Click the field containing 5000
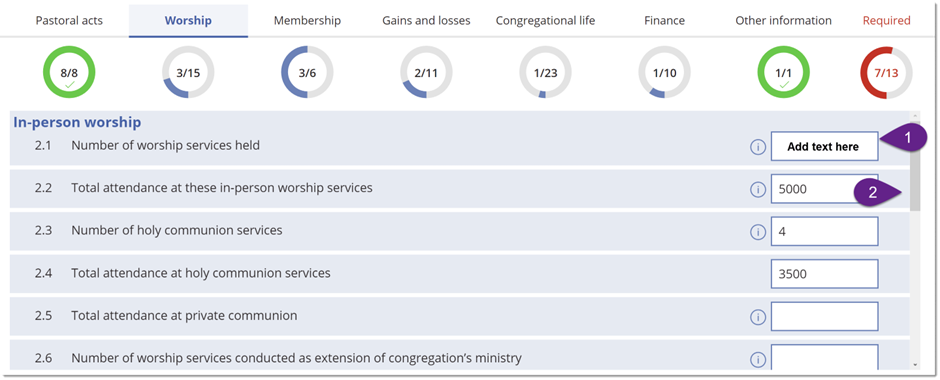The width and height of the screenshot is (940, 380). click(x=824, y=189)
